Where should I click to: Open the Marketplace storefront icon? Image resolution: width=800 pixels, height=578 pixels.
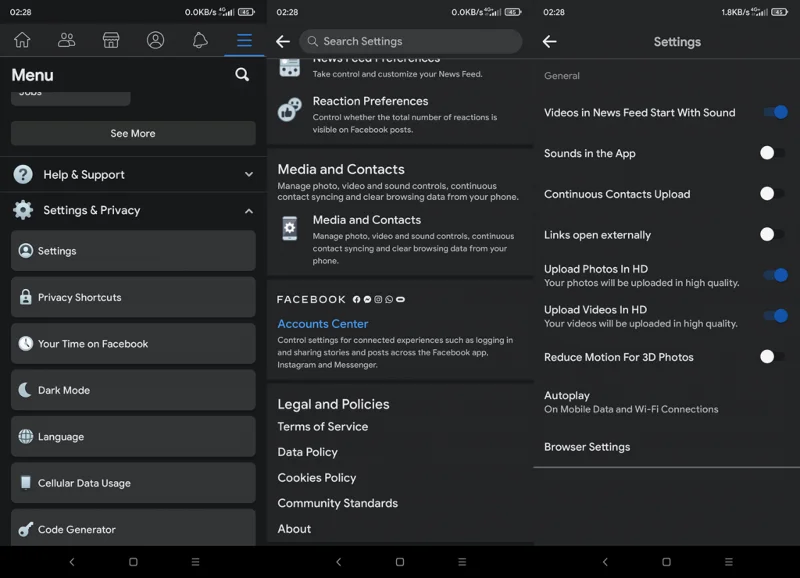[x=111, y=40]
